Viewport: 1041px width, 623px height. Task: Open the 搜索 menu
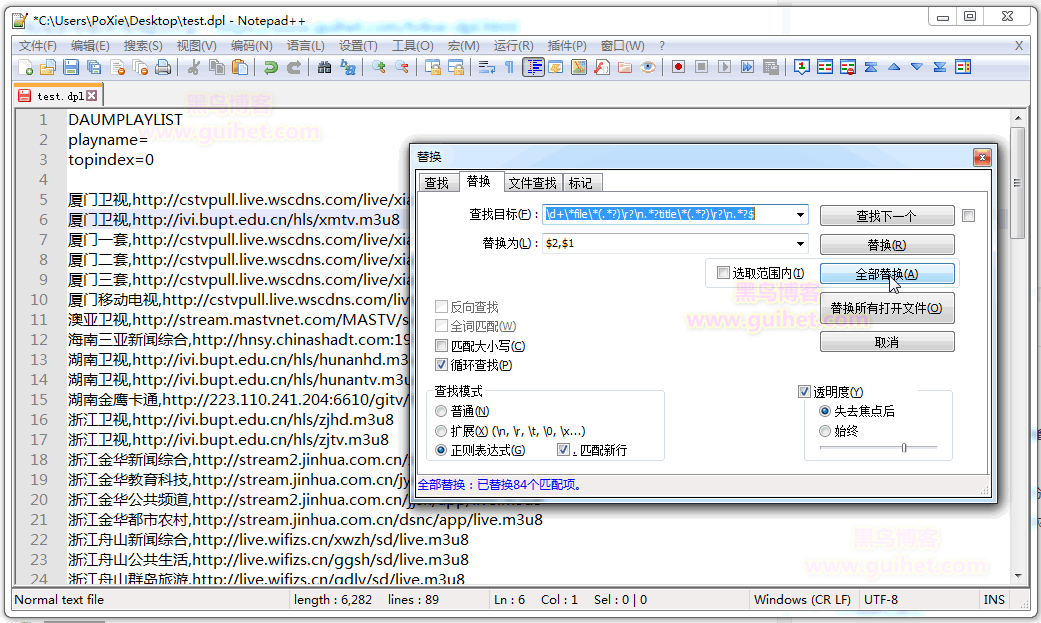pos(143,46)
